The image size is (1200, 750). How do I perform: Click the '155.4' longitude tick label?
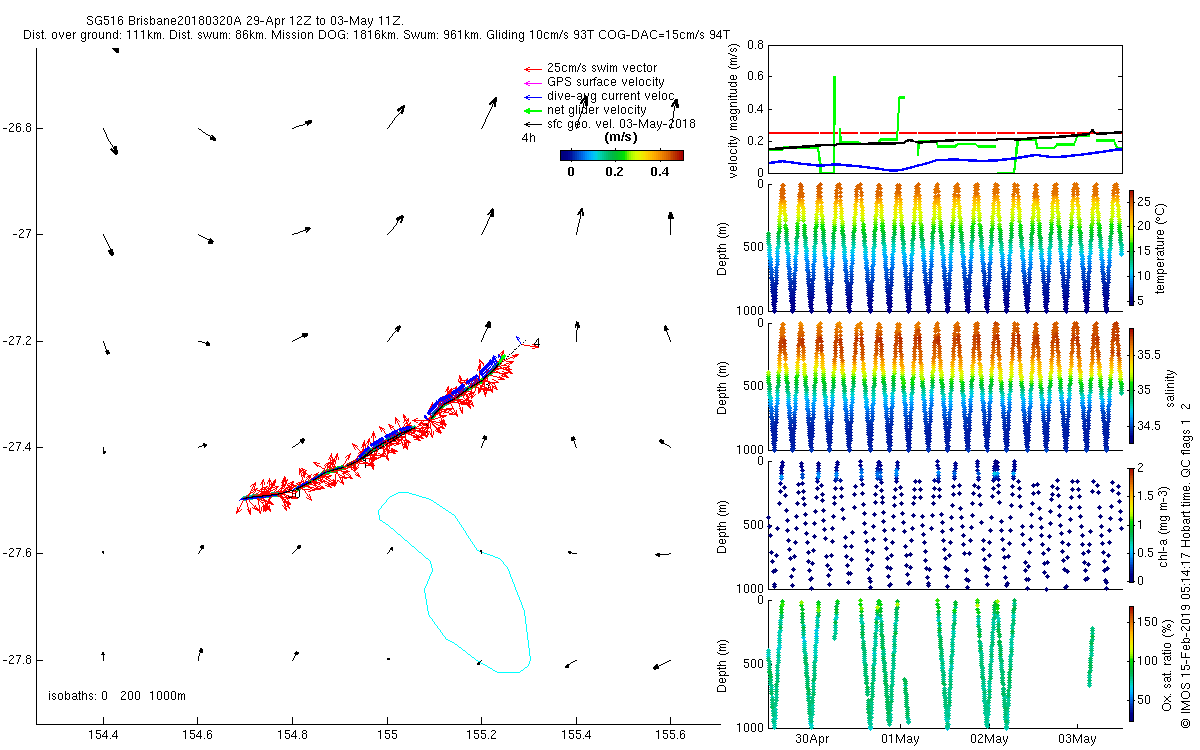click(x=576, y=735)
